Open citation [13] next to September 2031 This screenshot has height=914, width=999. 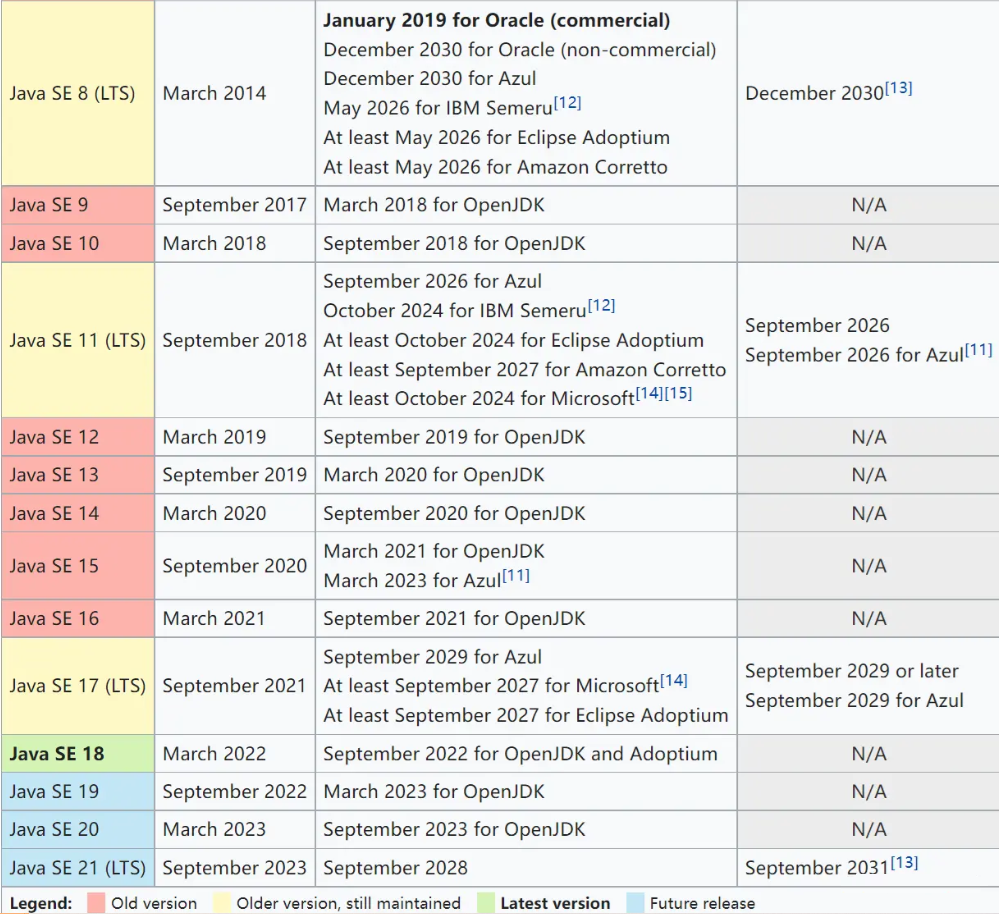[903, 862]
